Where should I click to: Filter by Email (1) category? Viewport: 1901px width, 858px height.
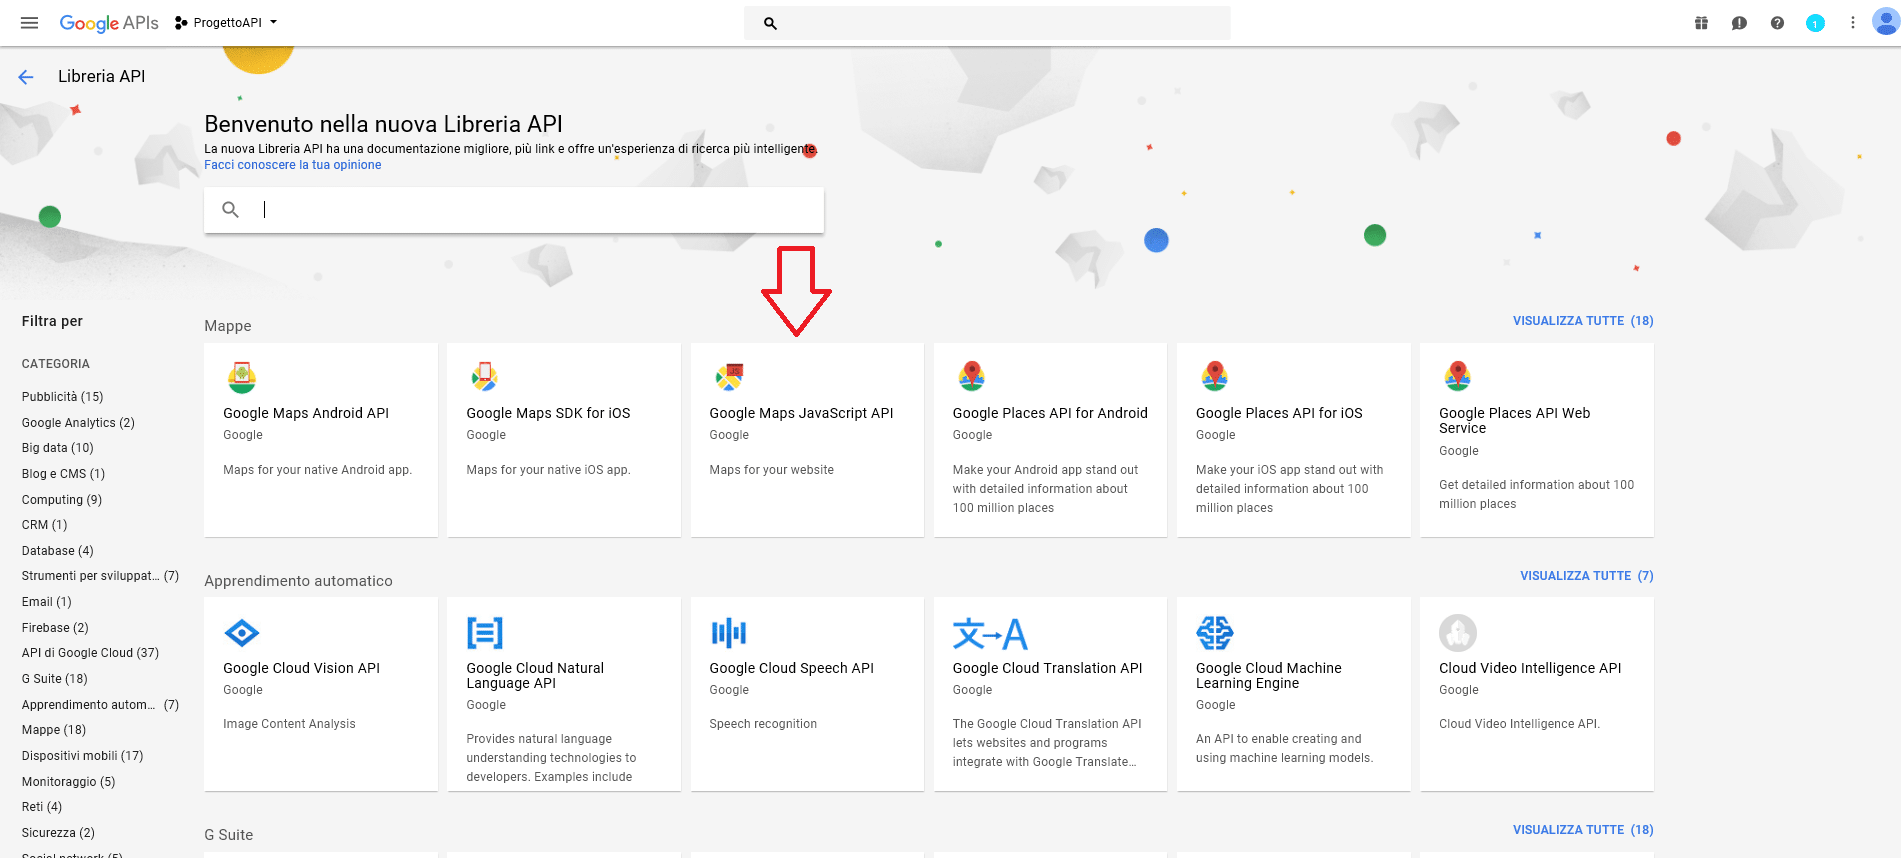click(46, 602)
